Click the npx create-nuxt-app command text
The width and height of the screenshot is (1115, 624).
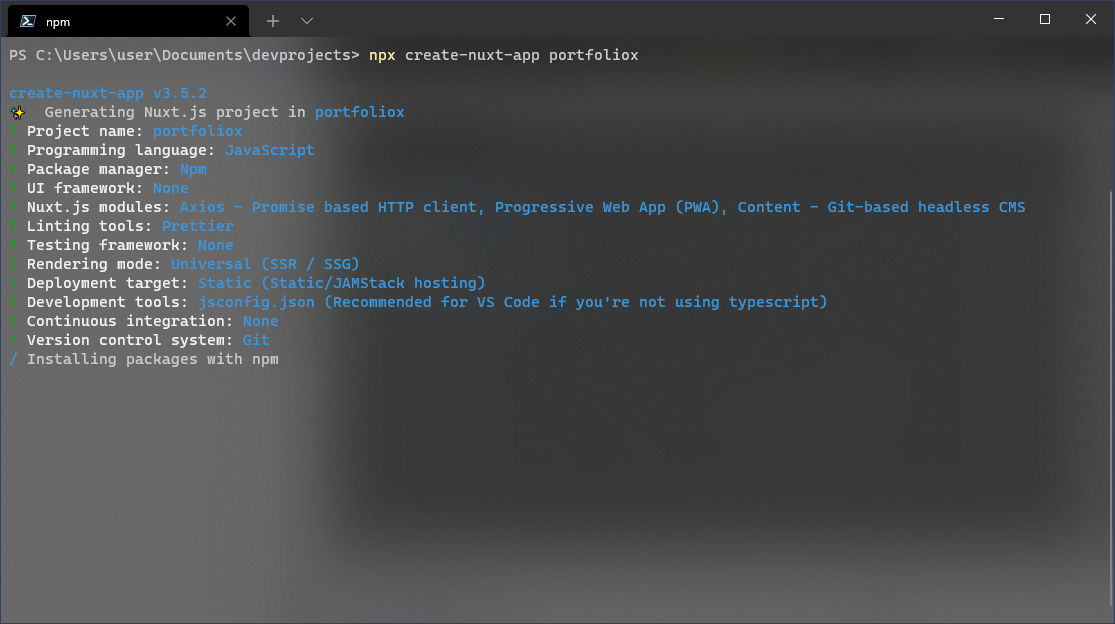coord(505,55)
